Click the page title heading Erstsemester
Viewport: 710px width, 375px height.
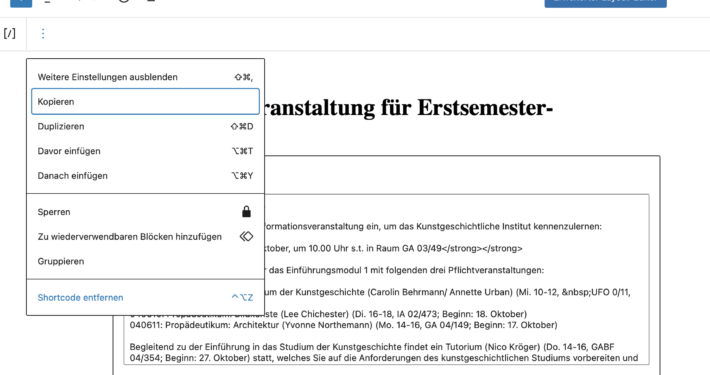(409, 108)
